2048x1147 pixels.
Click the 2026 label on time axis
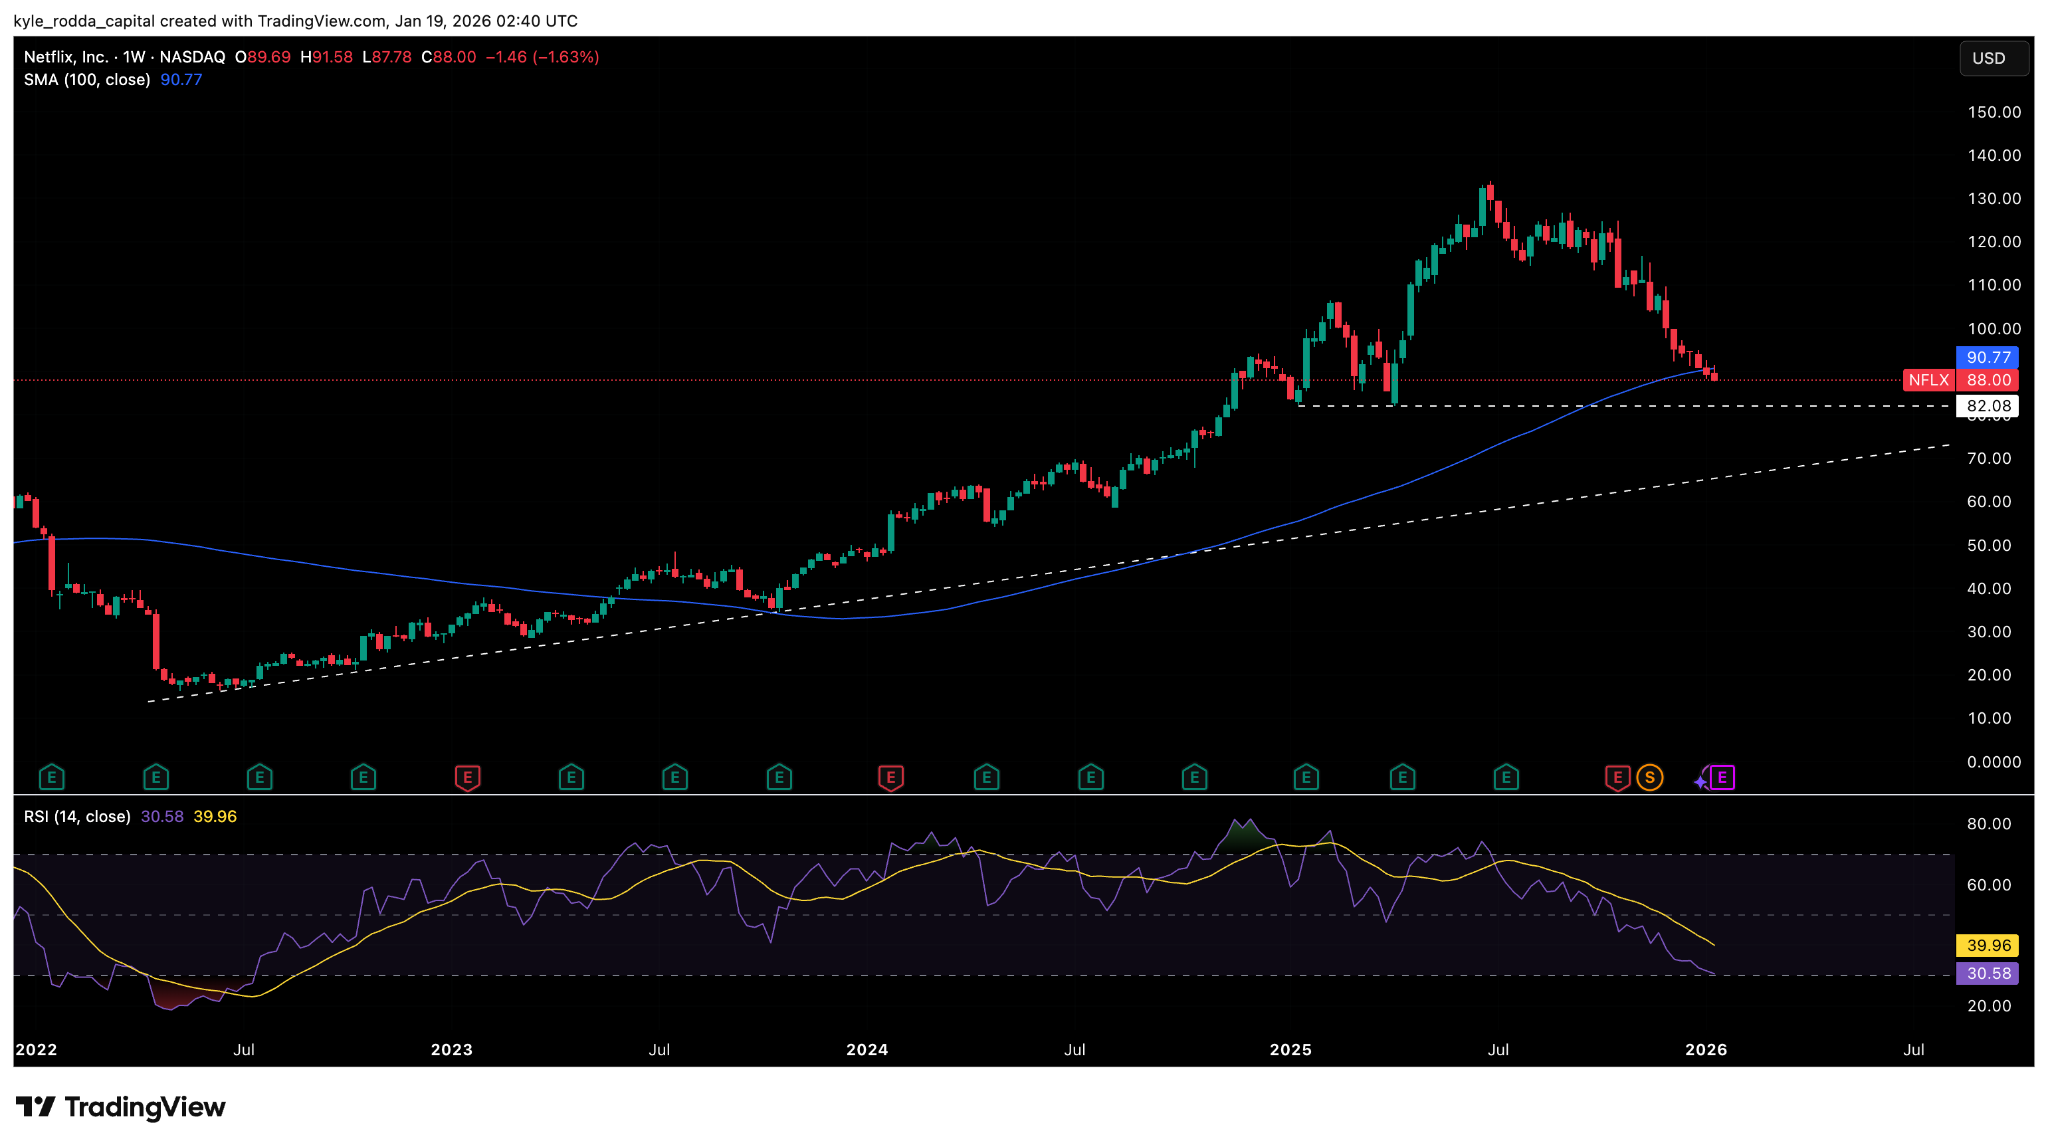click(x=1706, y=1049)
